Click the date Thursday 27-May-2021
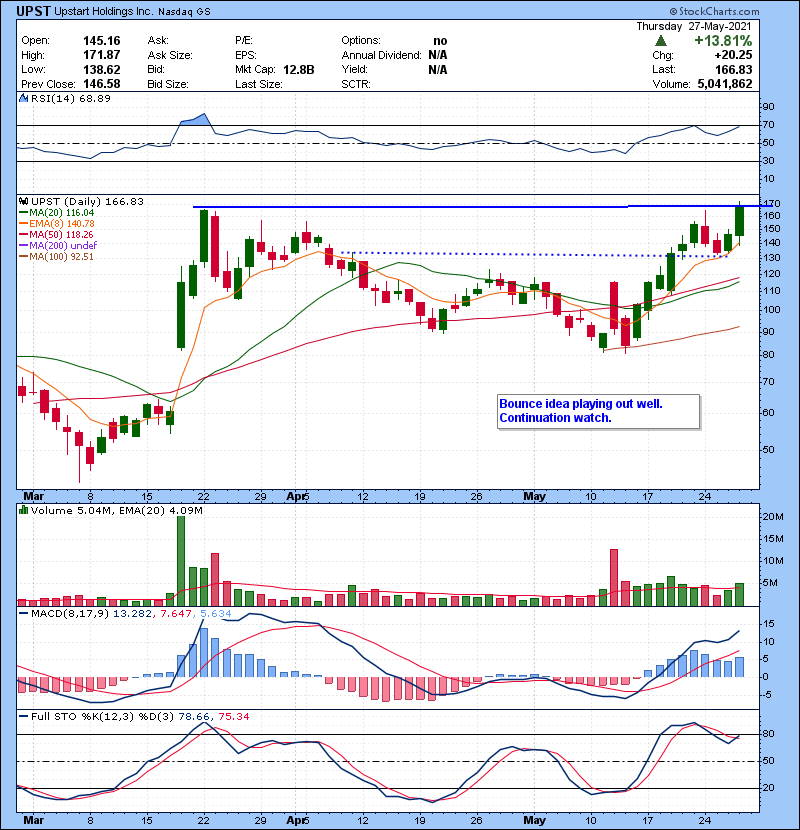The height and width of the screenshot is (830, 800). click(x=694, y=26)
